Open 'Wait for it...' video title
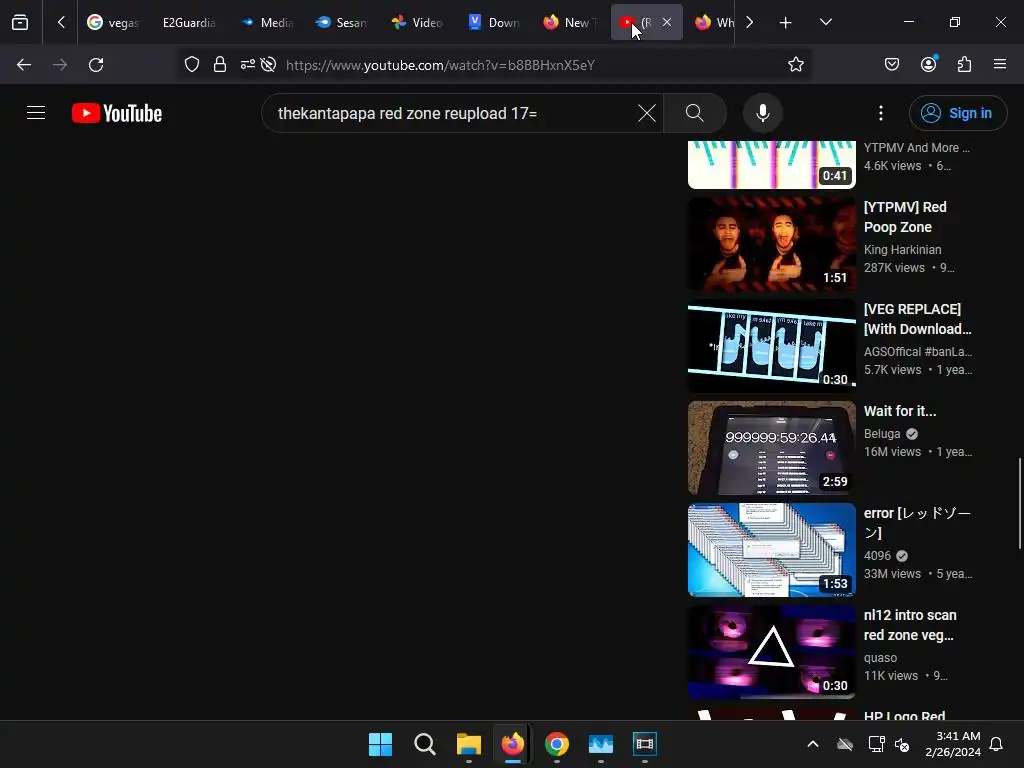Screen dimensions: 1024x768 click(900, 411)
